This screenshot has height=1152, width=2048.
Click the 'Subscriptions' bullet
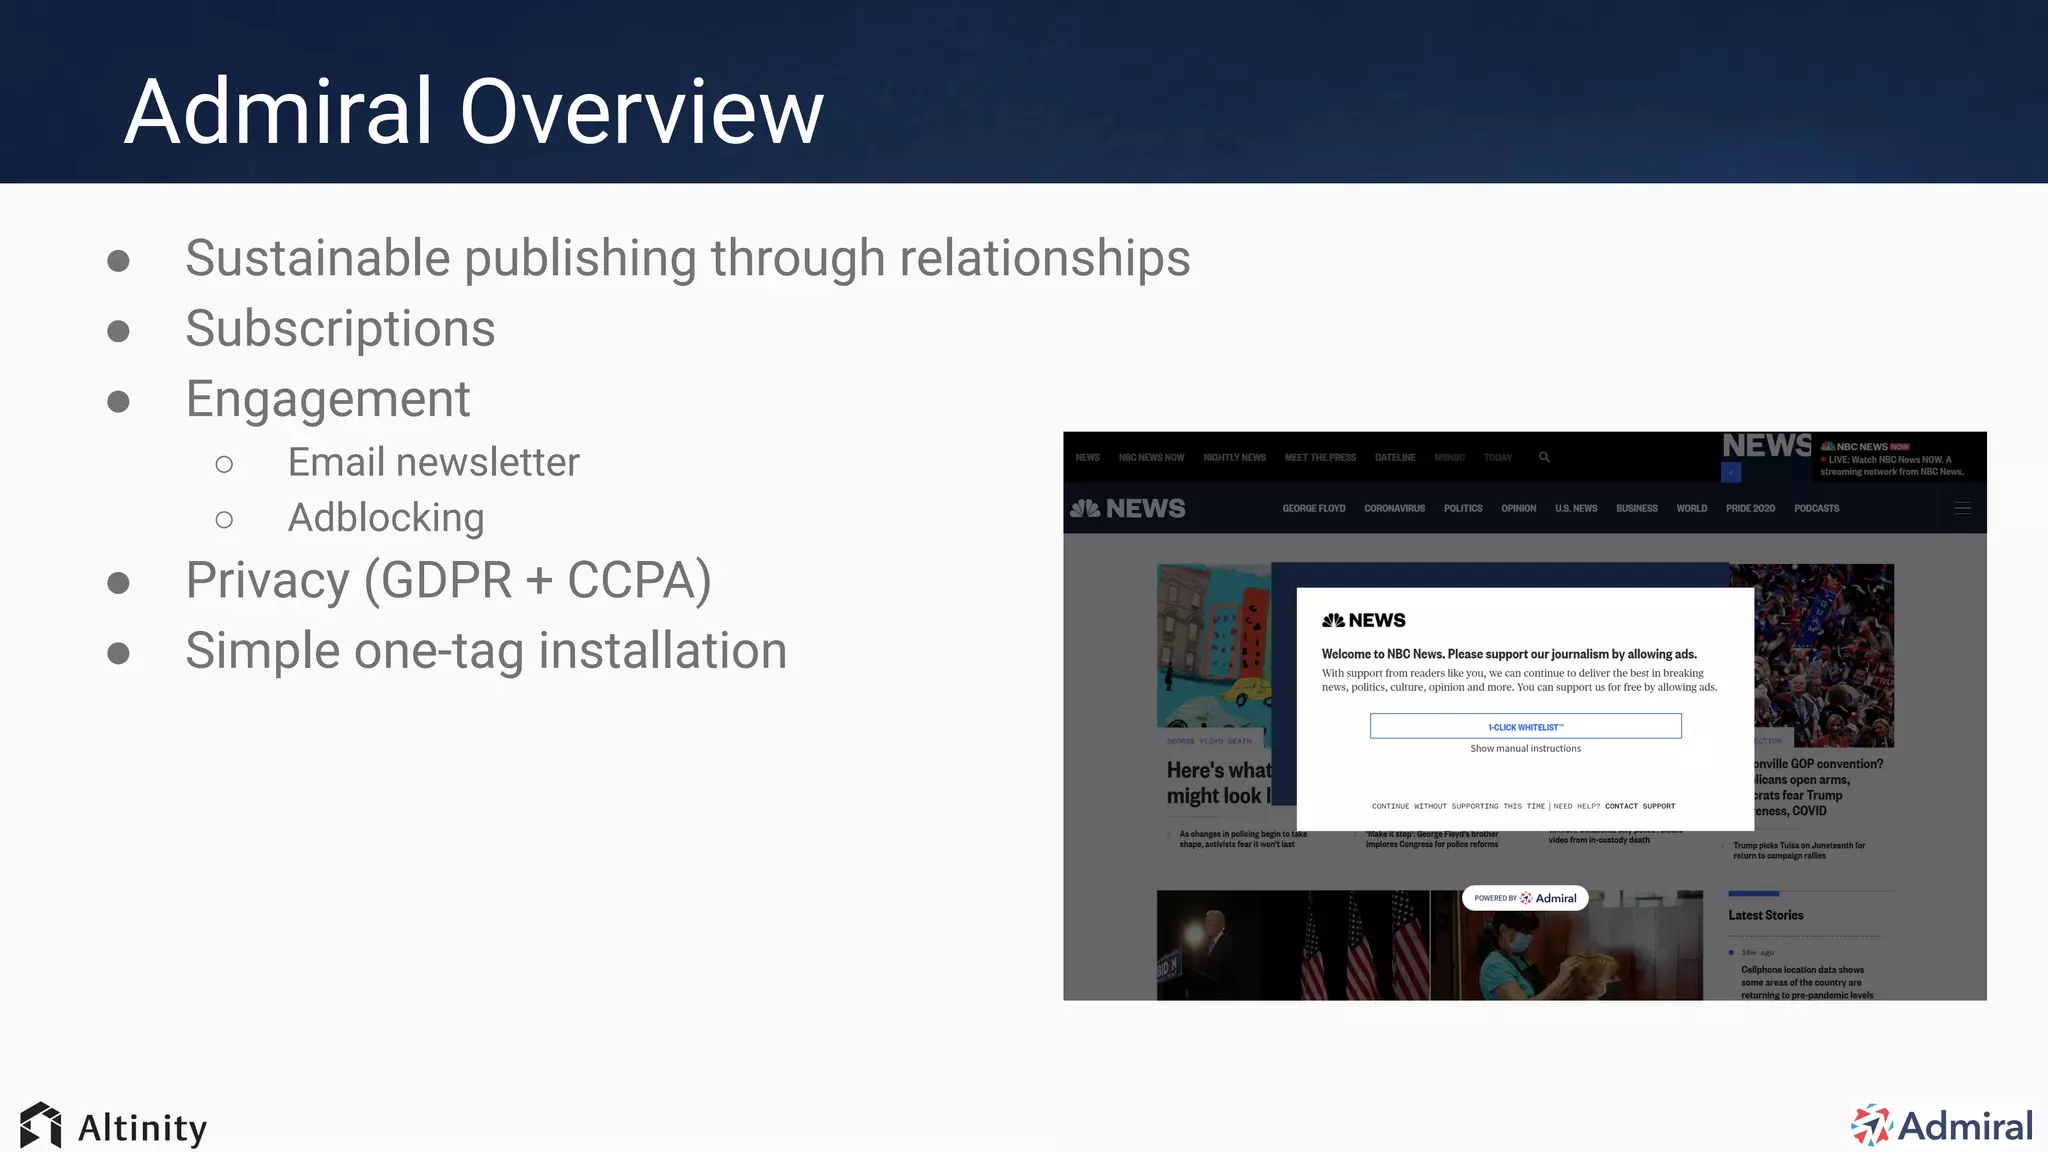pyautogui.click(x=340, y=329)
